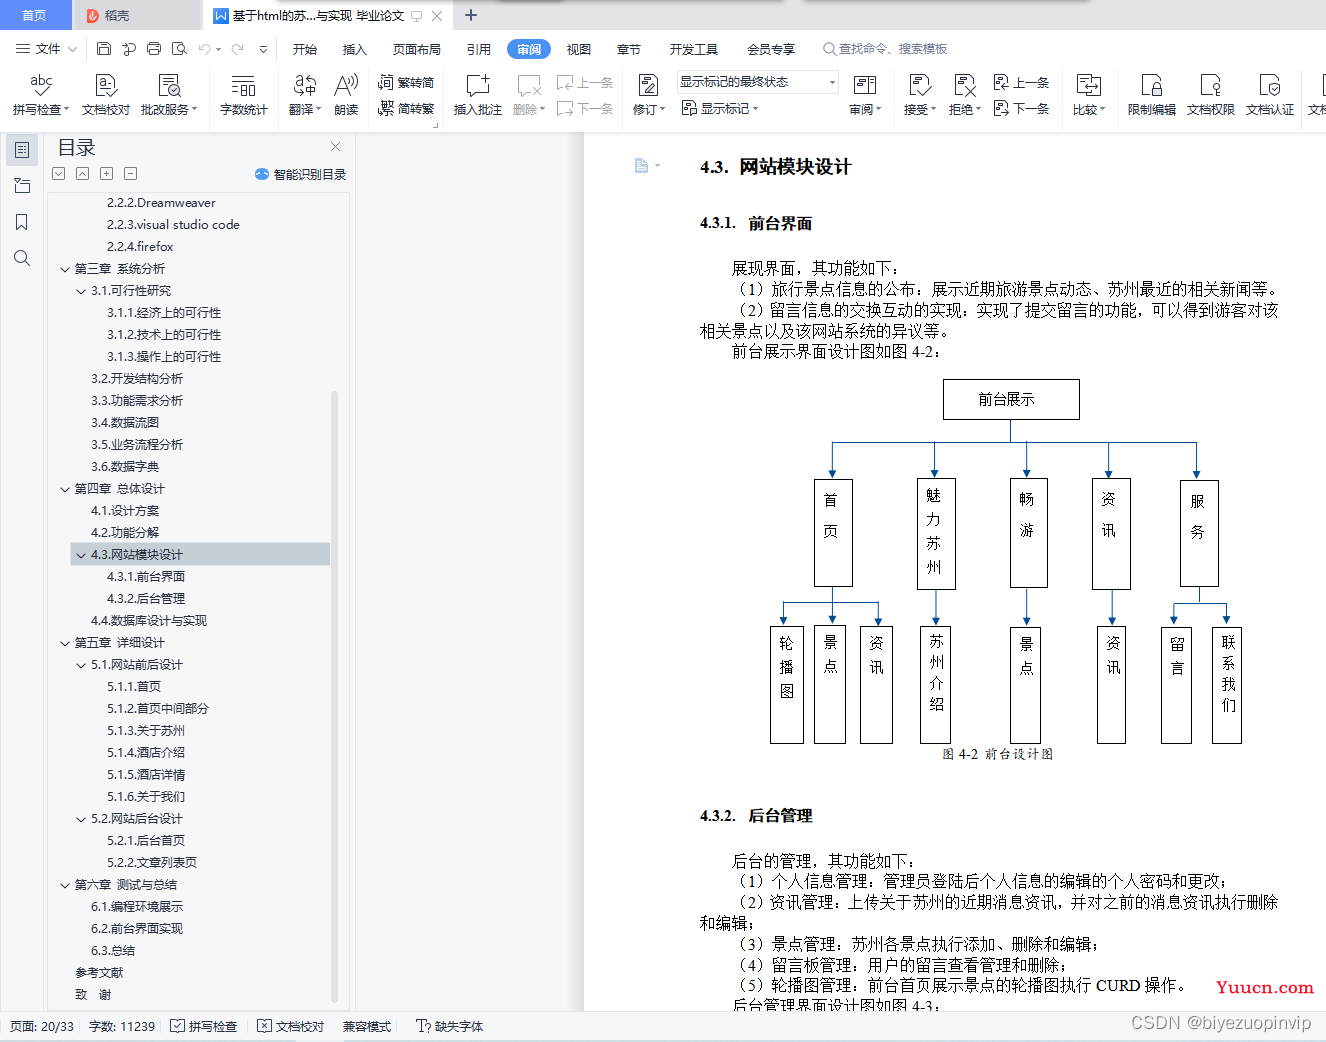Jump to 参考文献 in outline

pos(99,973)
